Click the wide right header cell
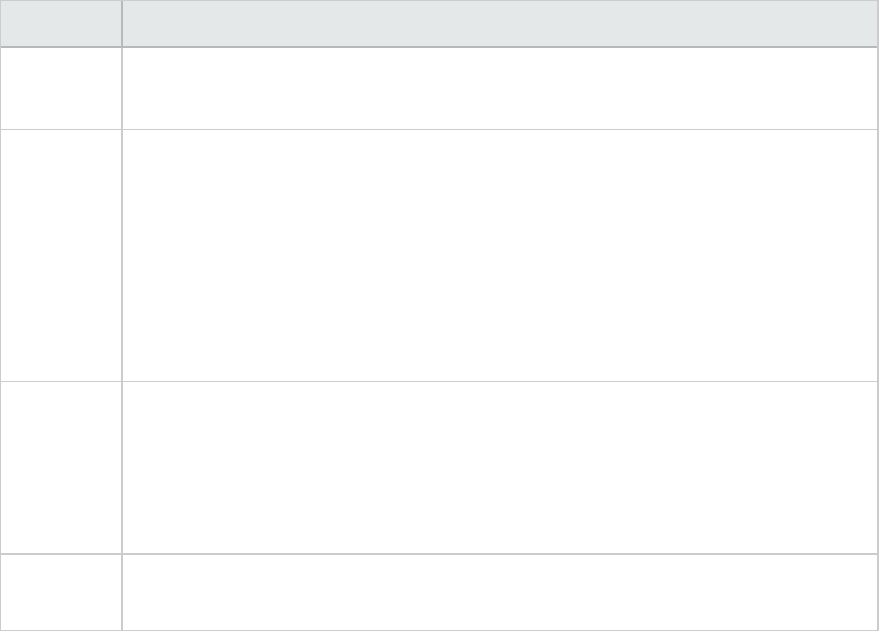This screenshot has width=879, height=631. pyautogui.click(x=493, y=23)
